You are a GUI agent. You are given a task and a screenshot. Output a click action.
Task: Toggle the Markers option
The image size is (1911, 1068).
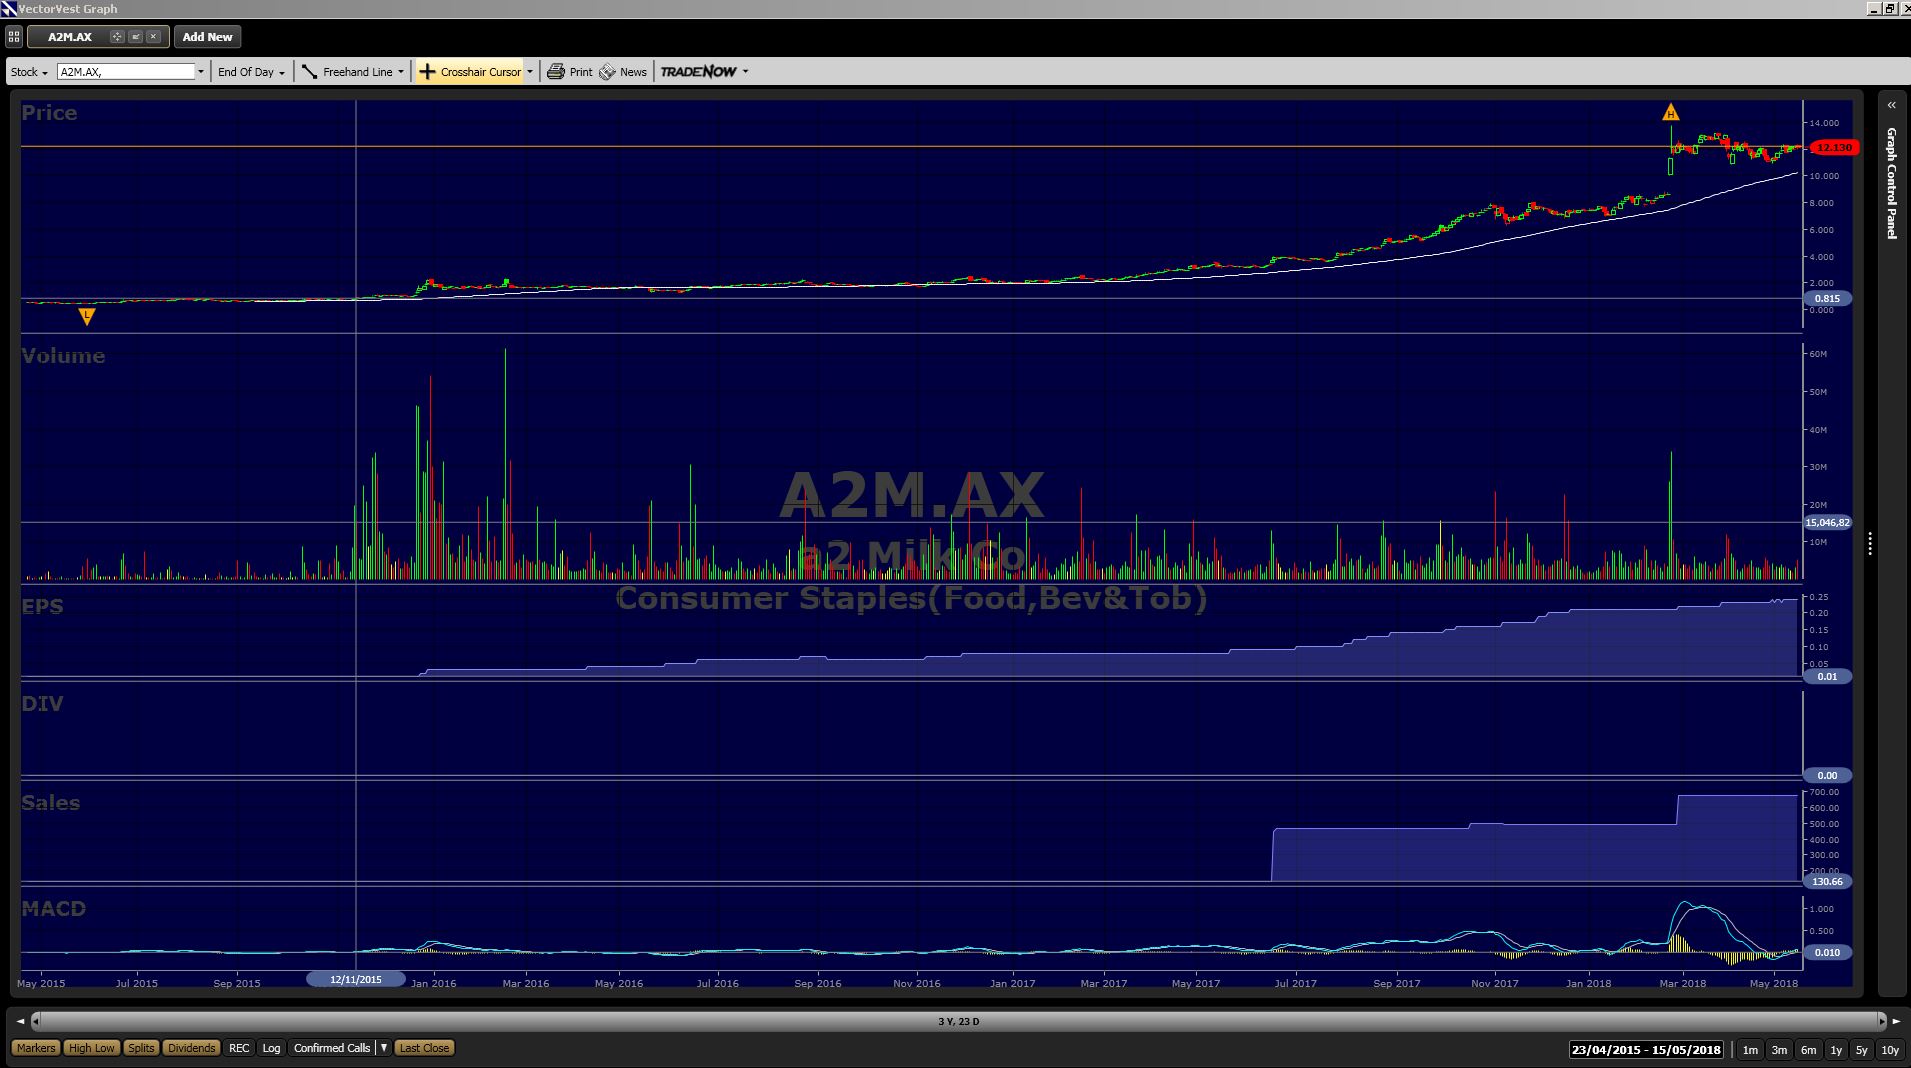click(36, 1048)
